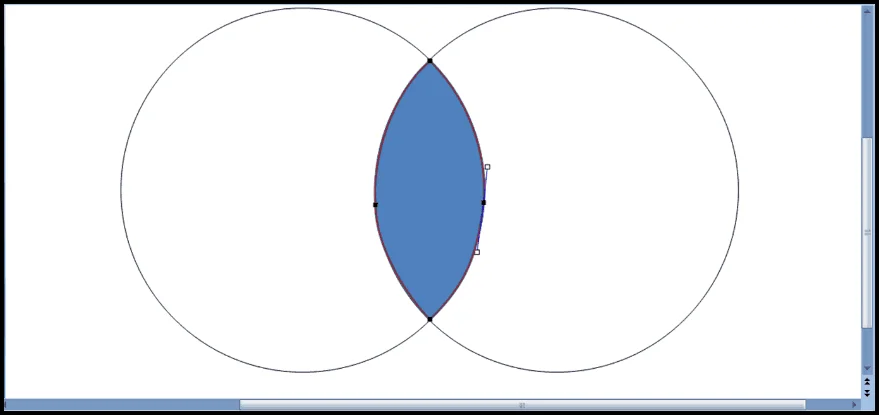Click the vertical scrollbar thumb
This screenshot has width=879, height=415.
pyautogui.click(x=867, y=232)
